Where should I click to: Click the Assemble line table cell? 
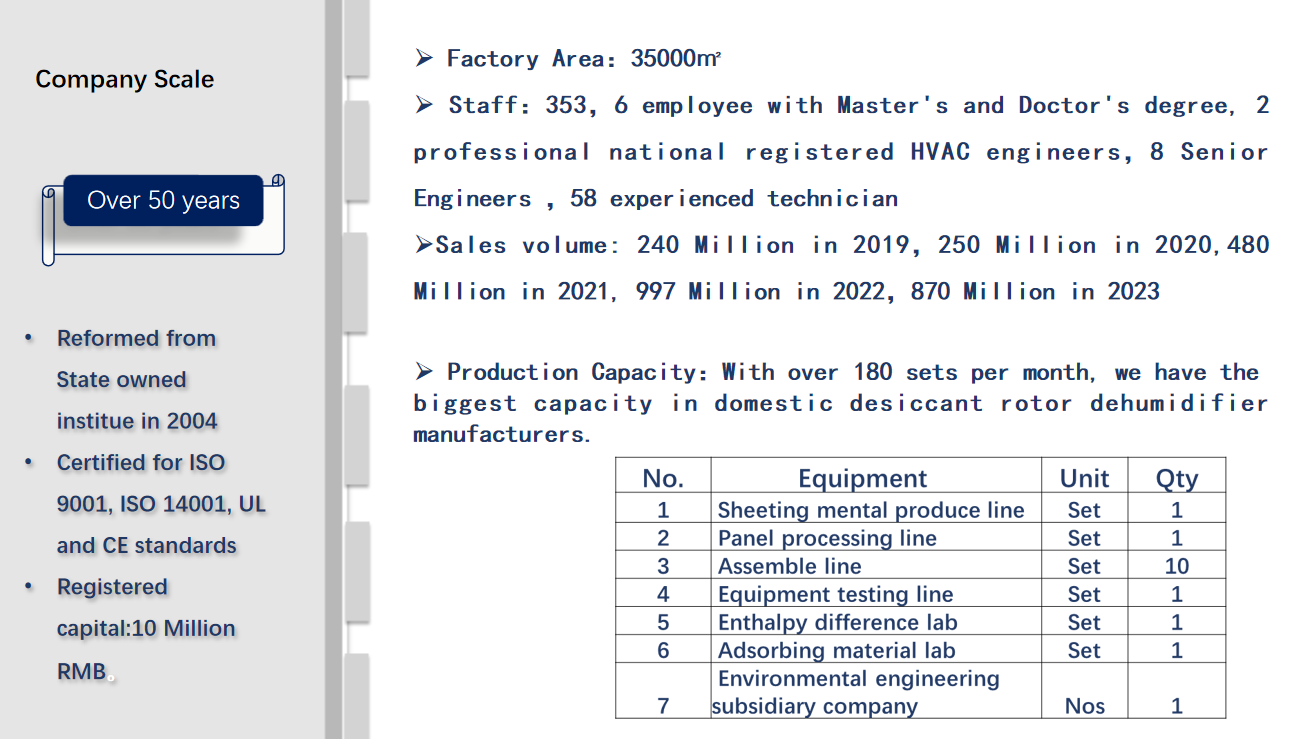pos(789,566)
